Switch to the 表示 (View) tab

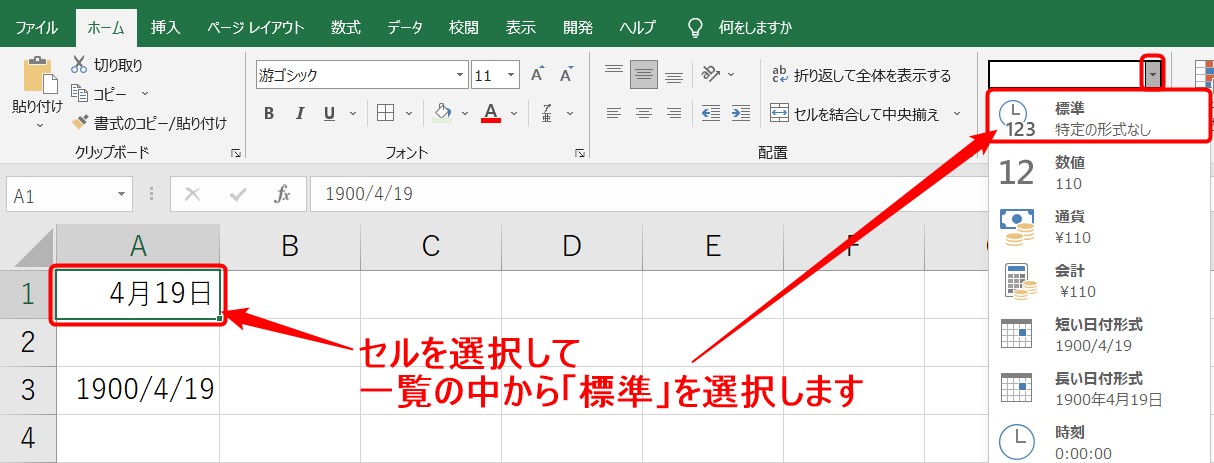click(520, 27)
